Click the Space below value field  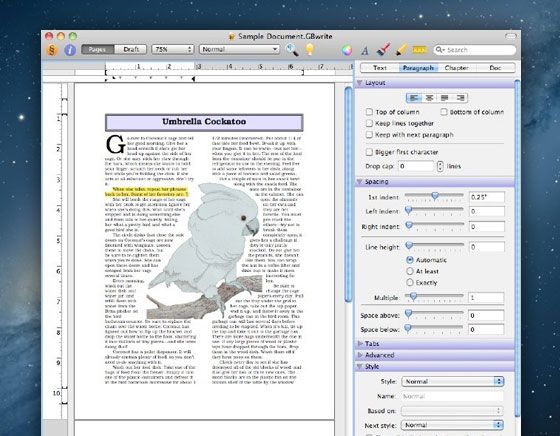[487, 329]
